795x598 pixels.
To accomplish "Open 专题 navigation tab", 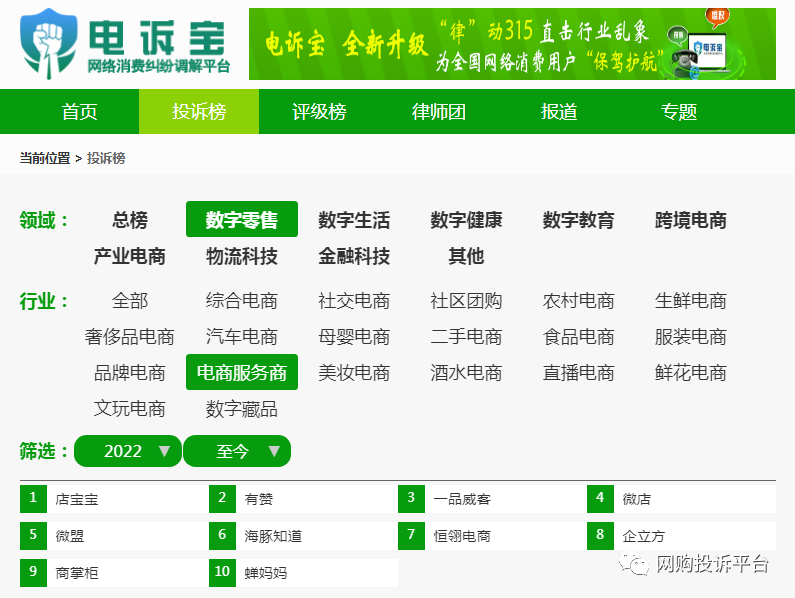I will [x=678, y=112].
